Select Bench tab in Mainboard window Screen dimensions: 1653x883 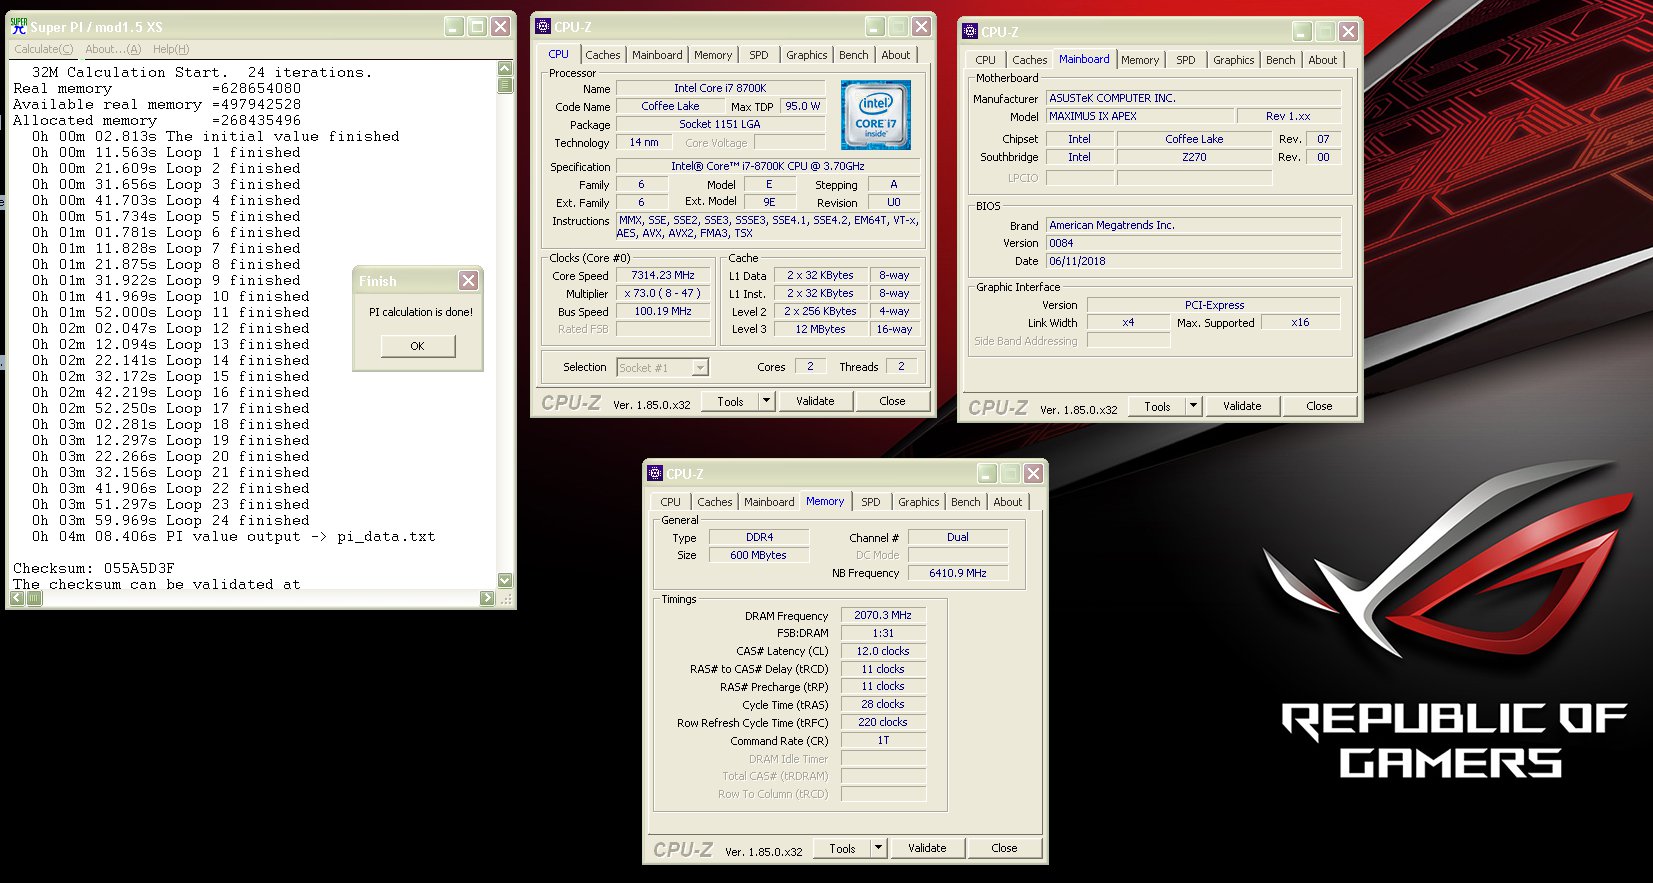coord(1280,60)
